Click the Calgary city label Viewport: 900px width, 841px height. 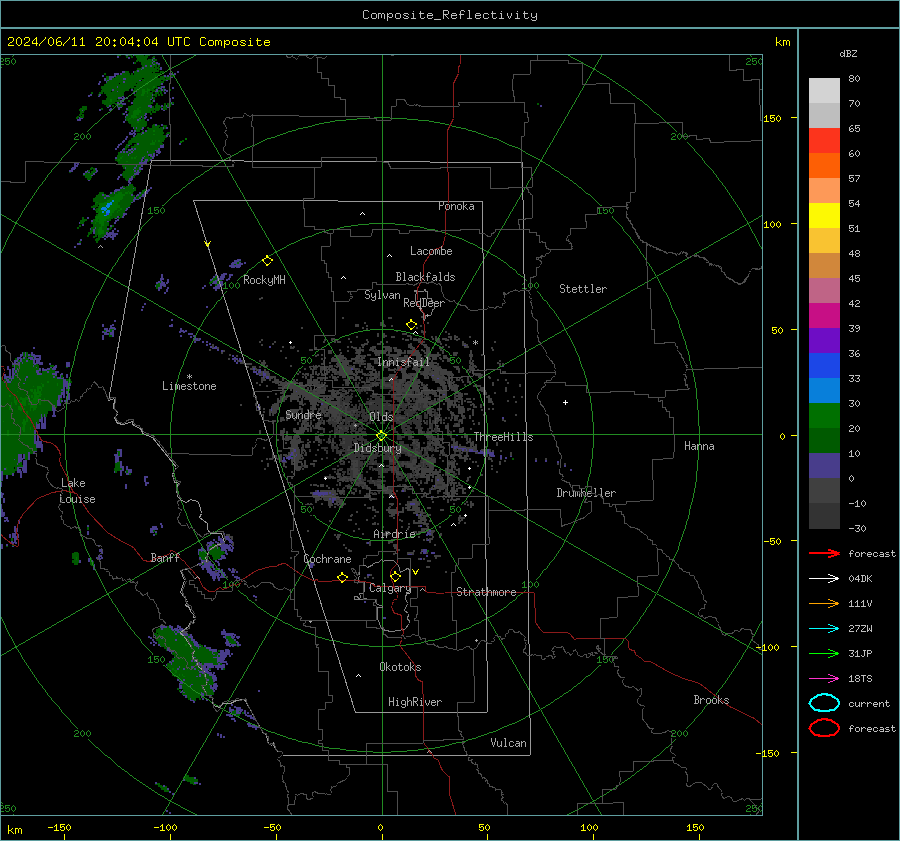point(390,588)
